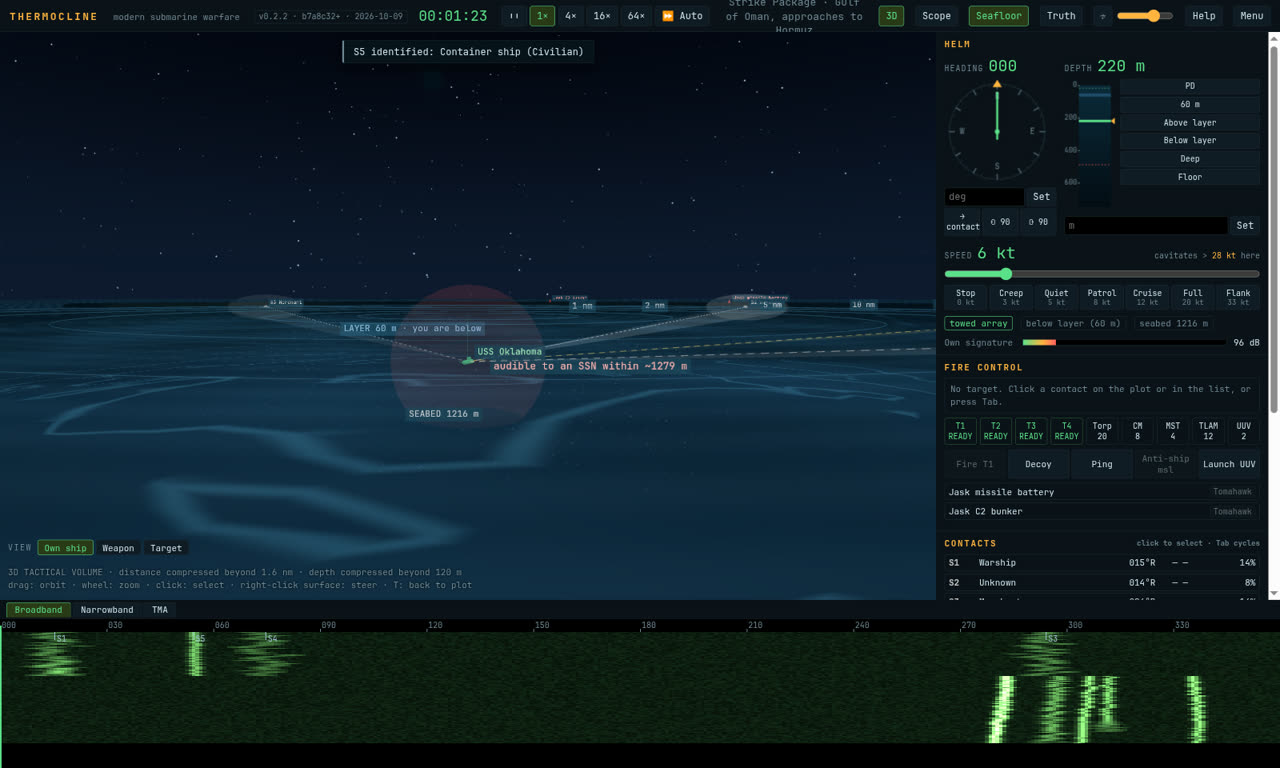Steer toward contact with the arrow button
The width and height of the screenshot is (1280, 768).
click(x=963, y=222)
